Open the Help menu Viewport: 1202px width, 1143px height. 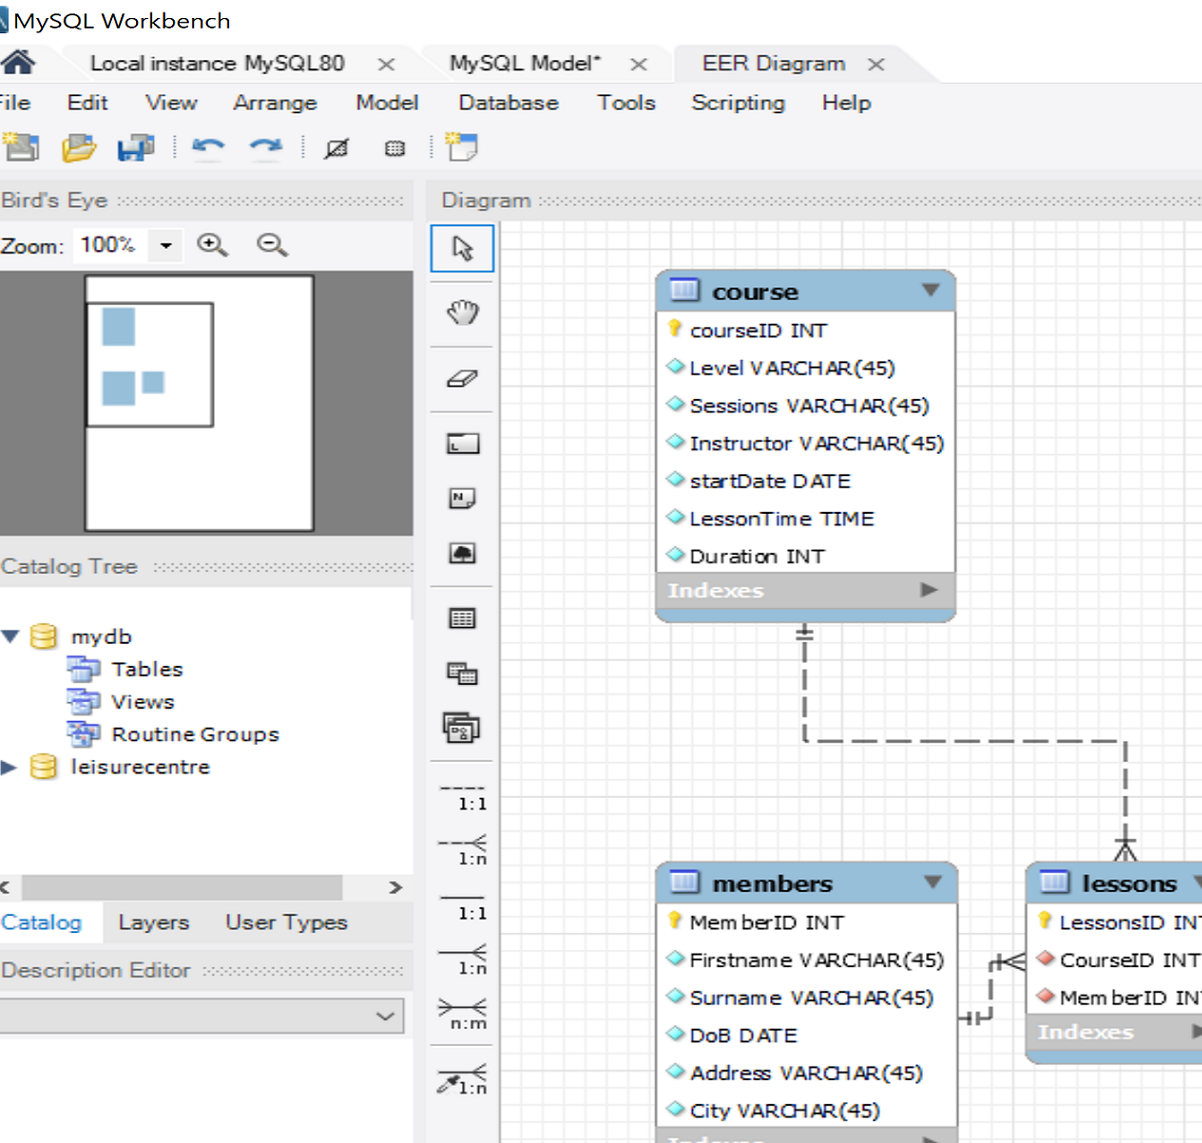(846, 103)
